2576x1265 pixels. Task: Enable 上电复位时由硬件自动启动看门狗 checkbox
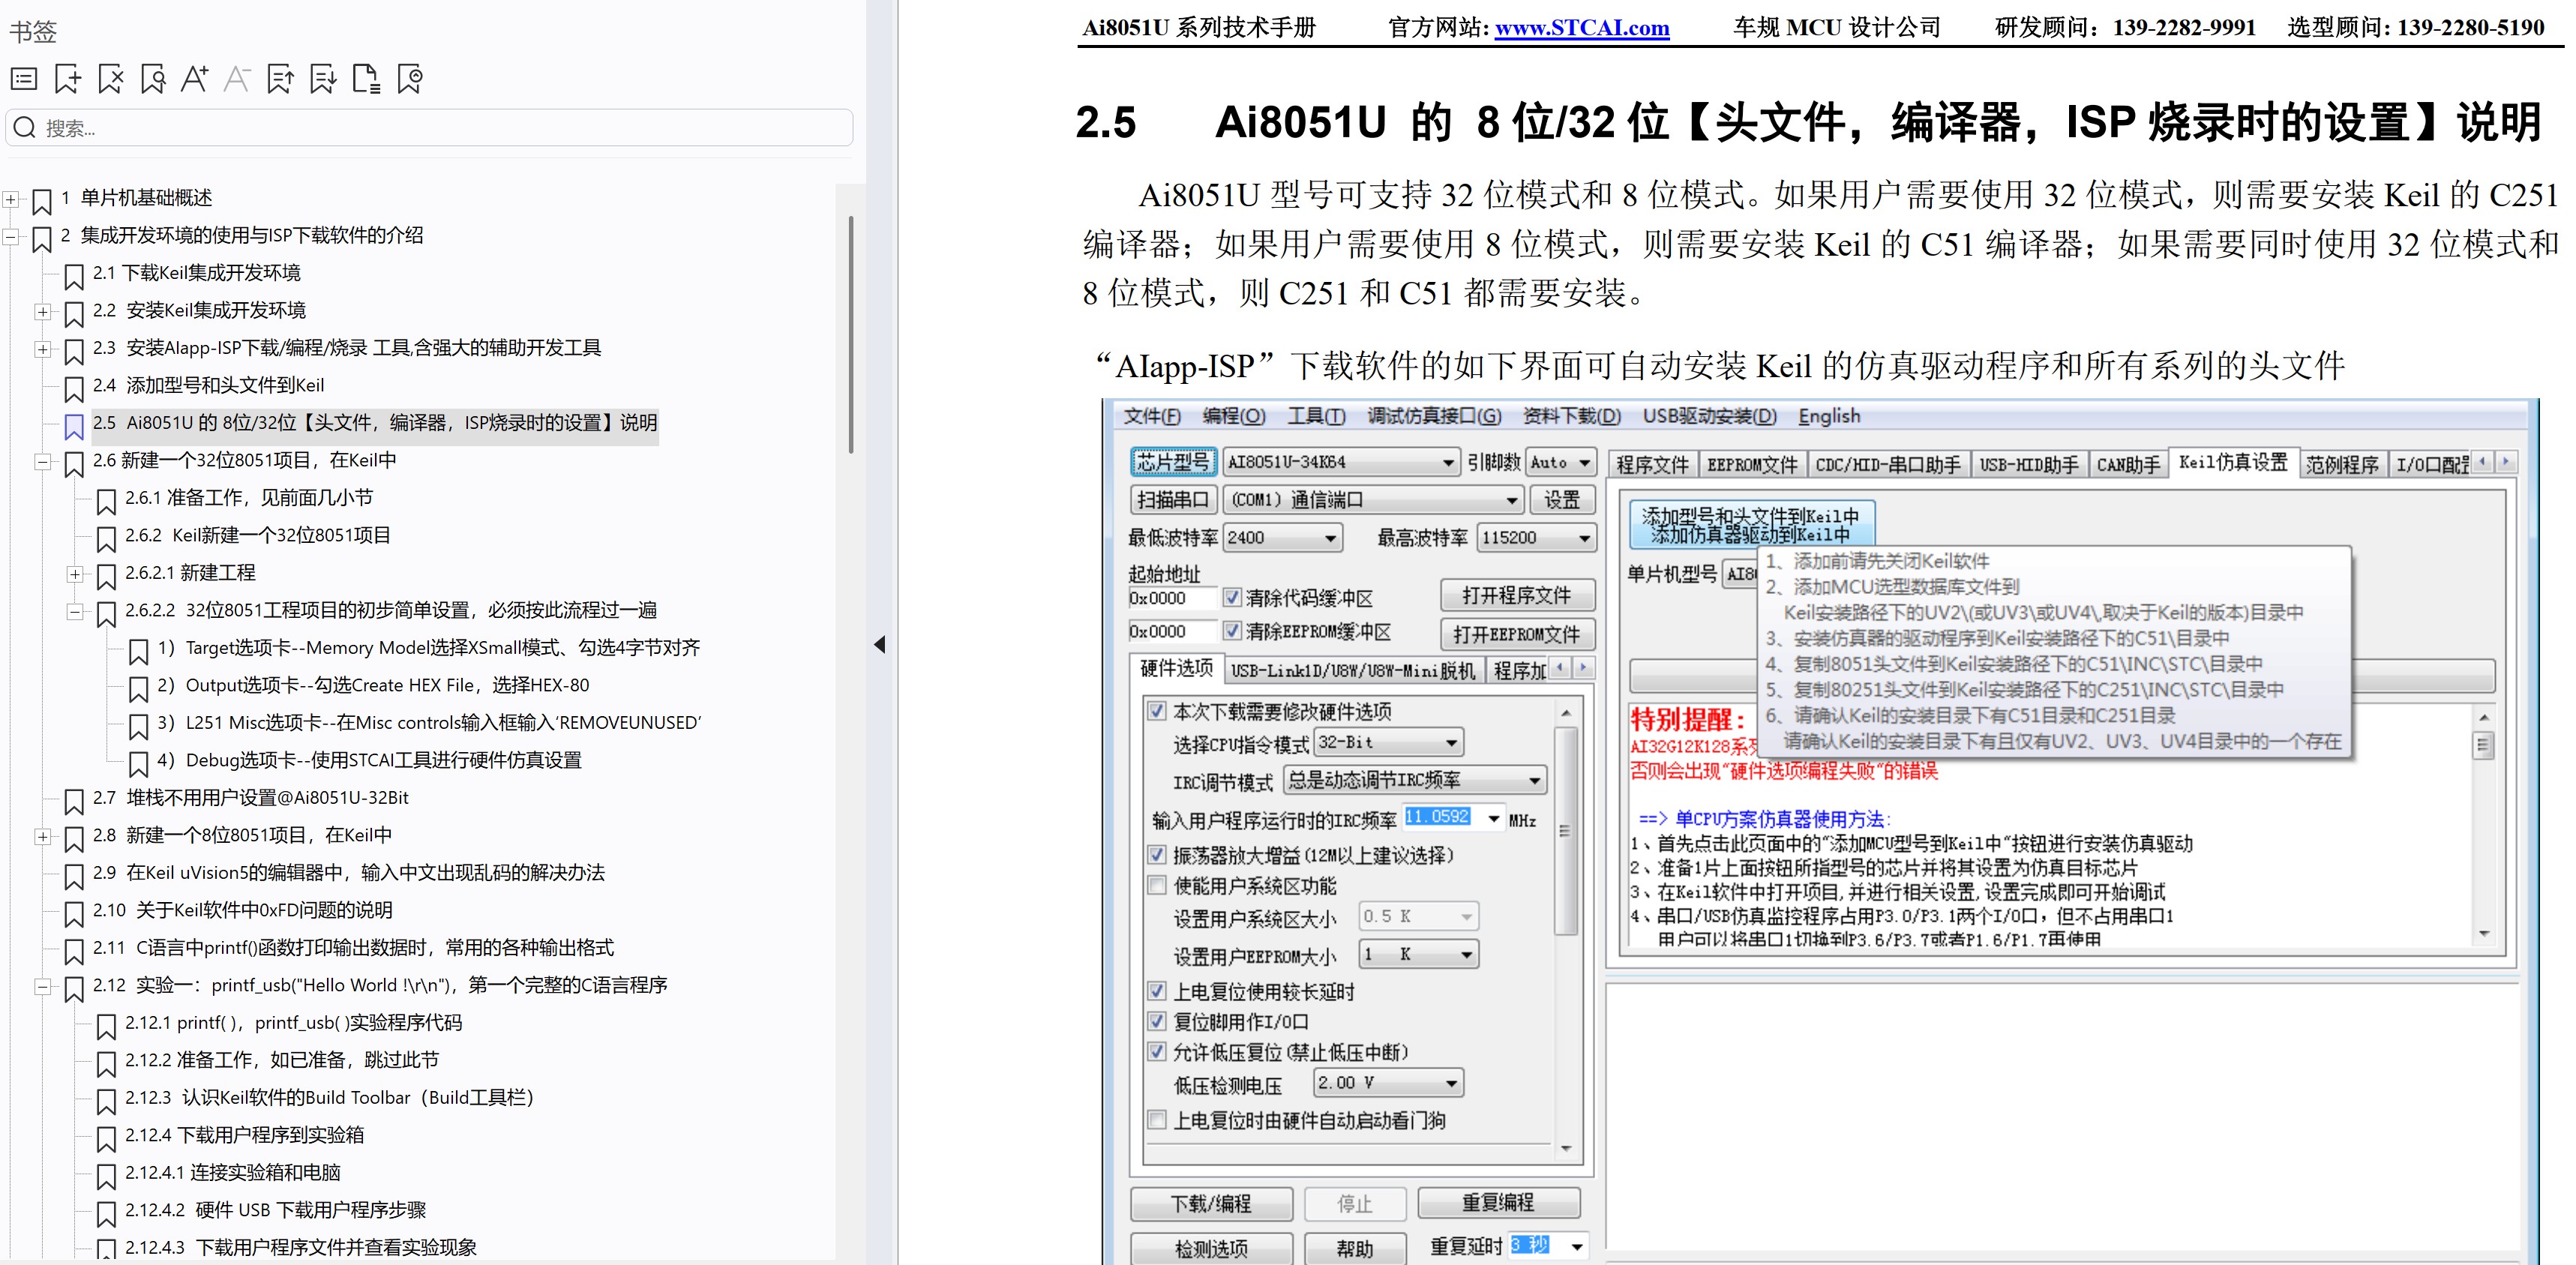click(x=1157, y=1120)
